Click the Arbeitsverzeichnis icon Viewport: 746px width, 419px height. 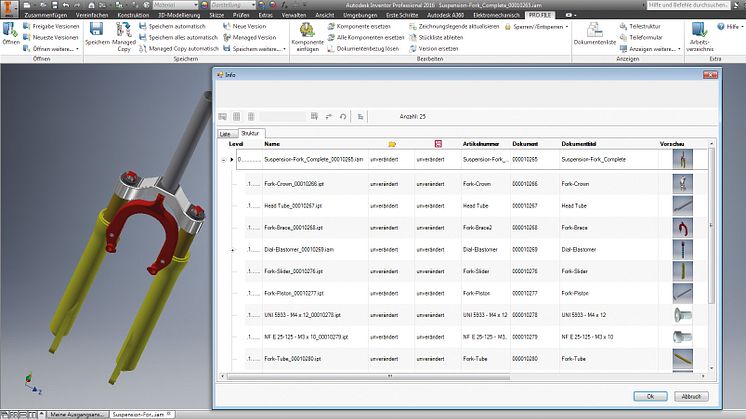(699, 30)
